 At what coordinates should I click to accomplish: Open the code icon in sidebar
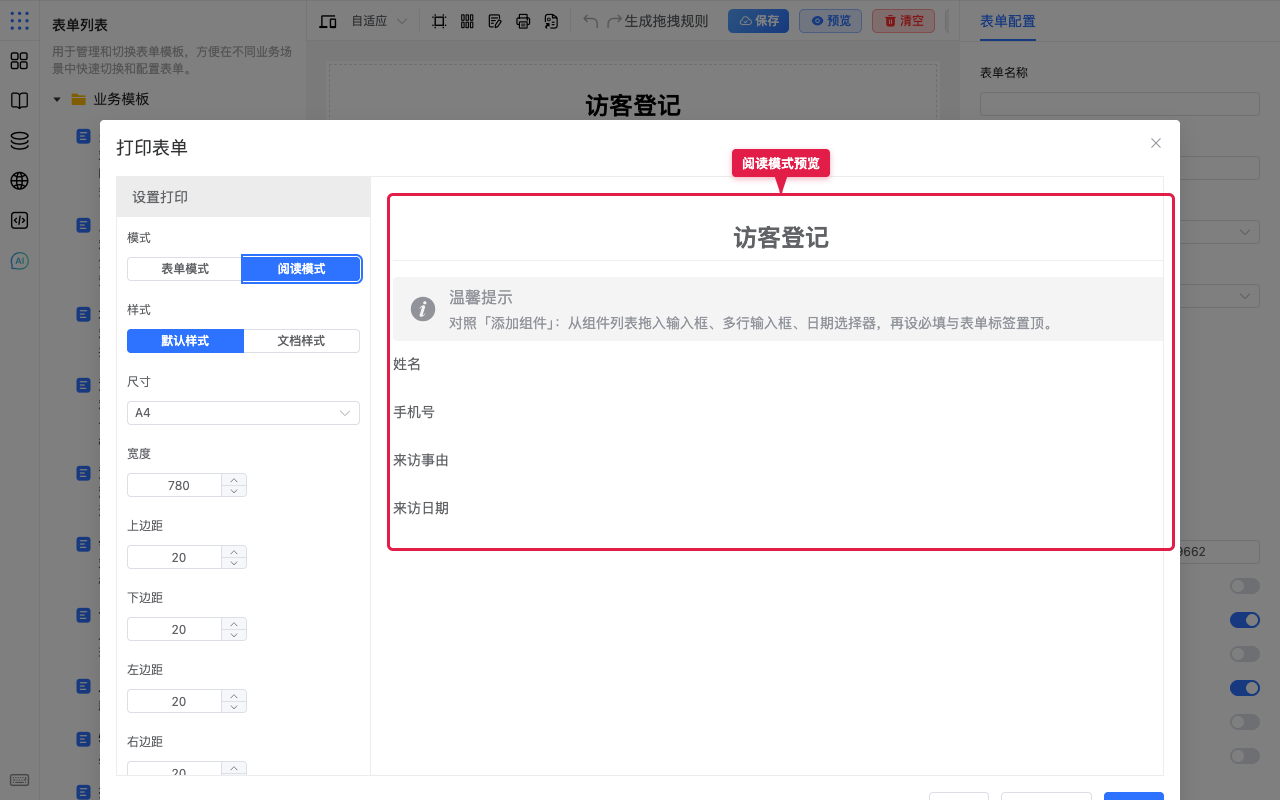click(19, 221)
